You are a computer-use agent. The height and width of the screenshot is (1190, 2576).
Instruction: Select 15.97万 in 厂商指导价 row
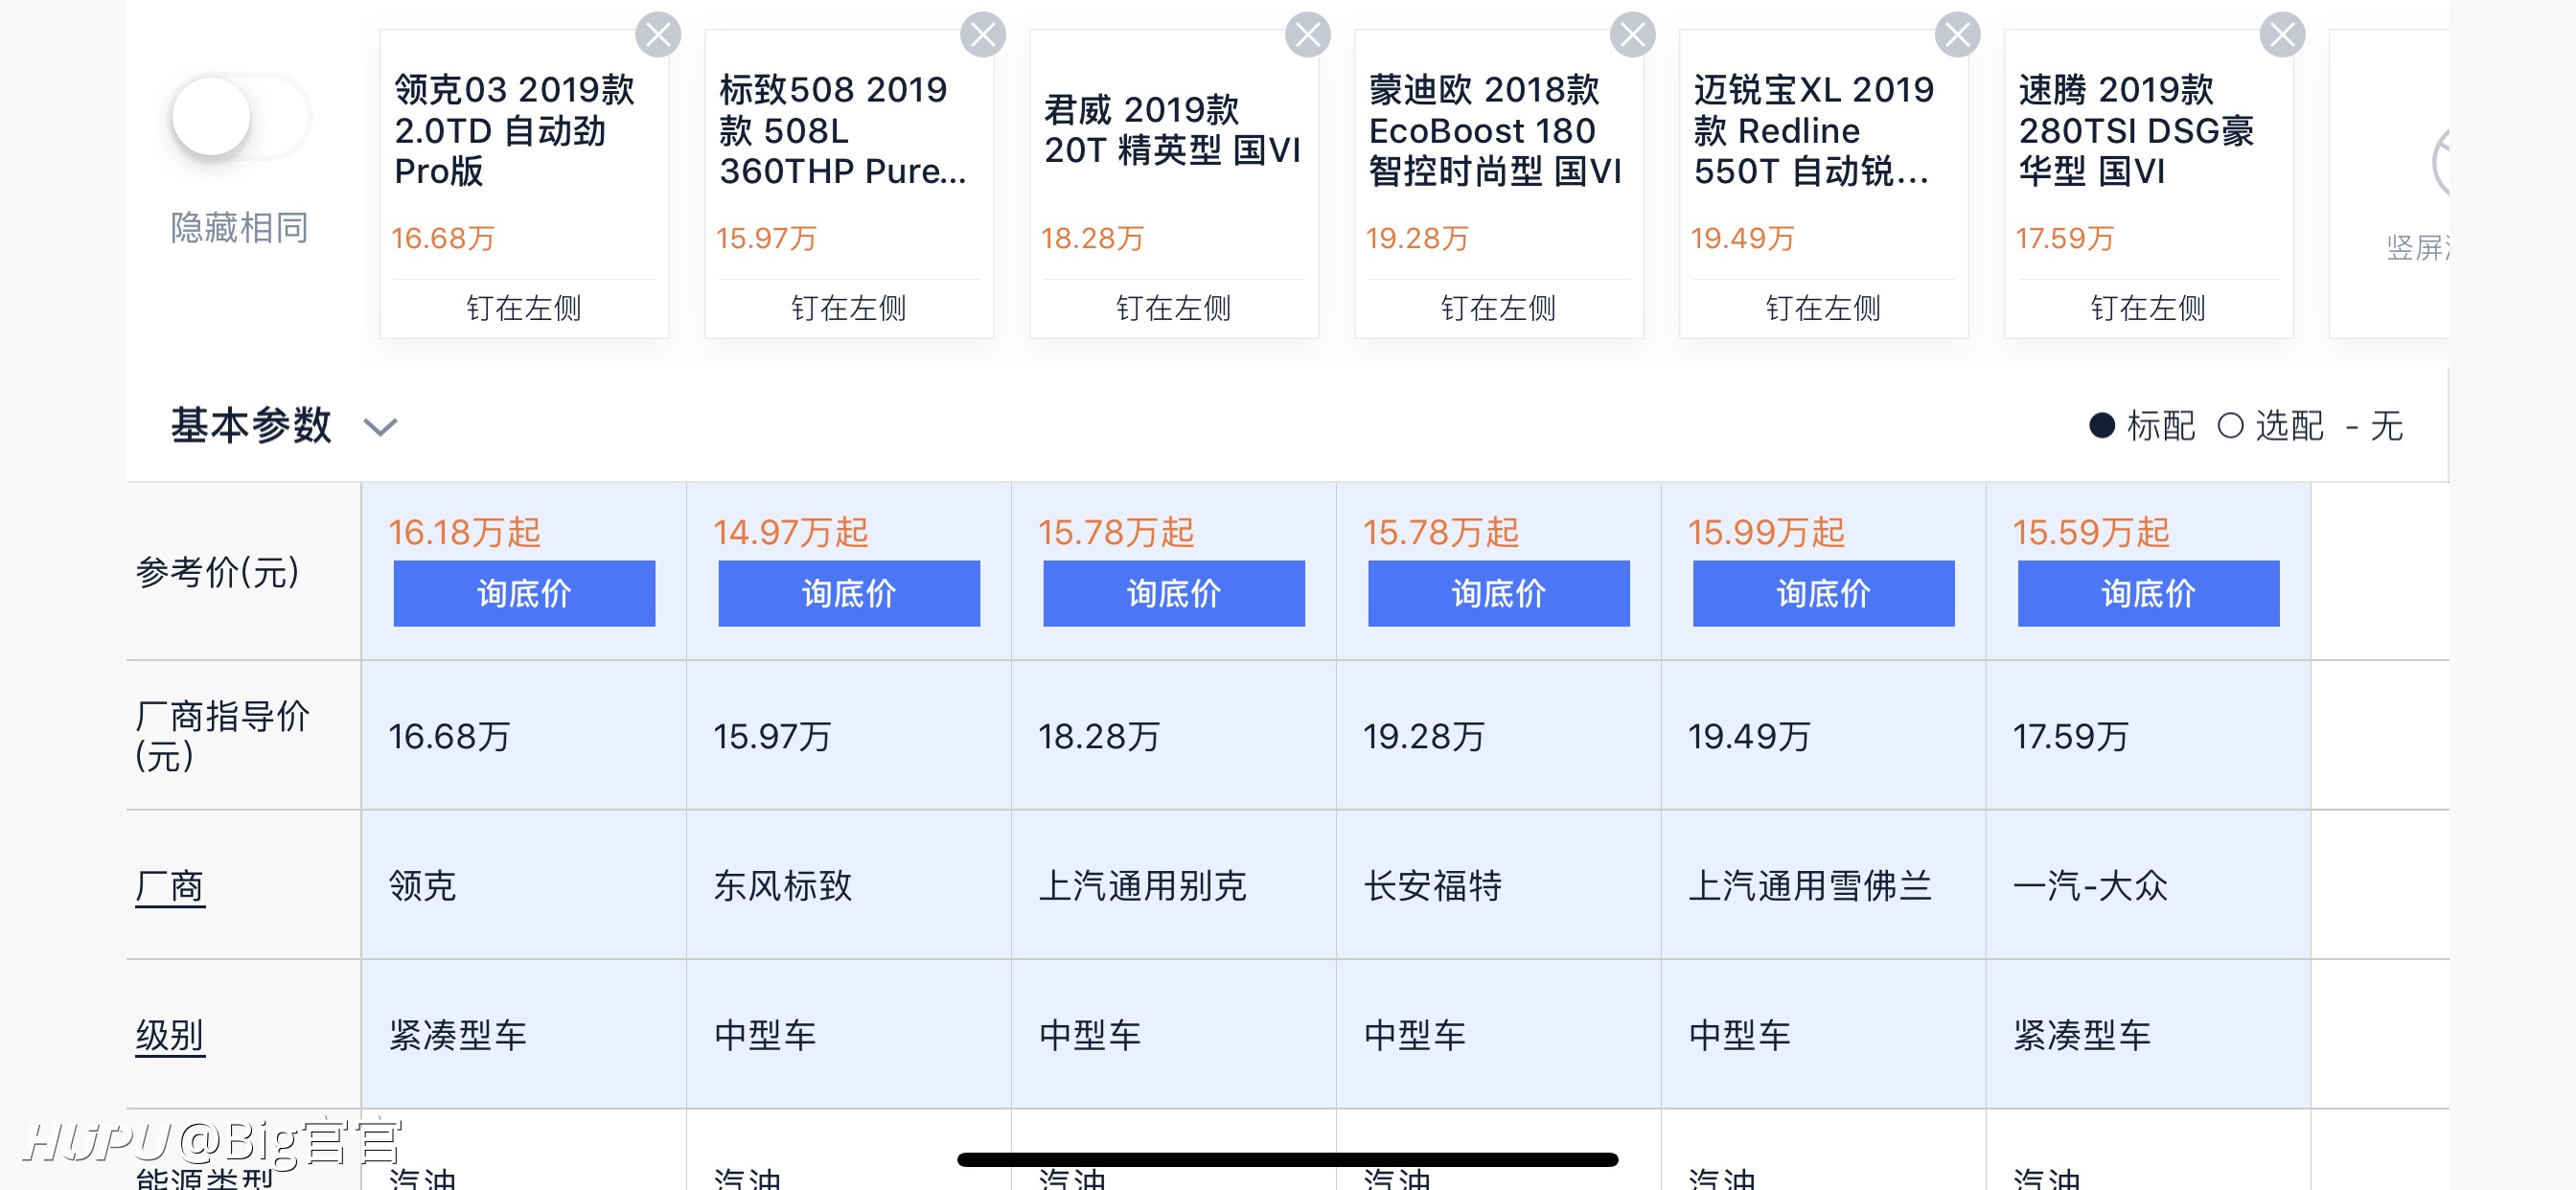(773, 737)
